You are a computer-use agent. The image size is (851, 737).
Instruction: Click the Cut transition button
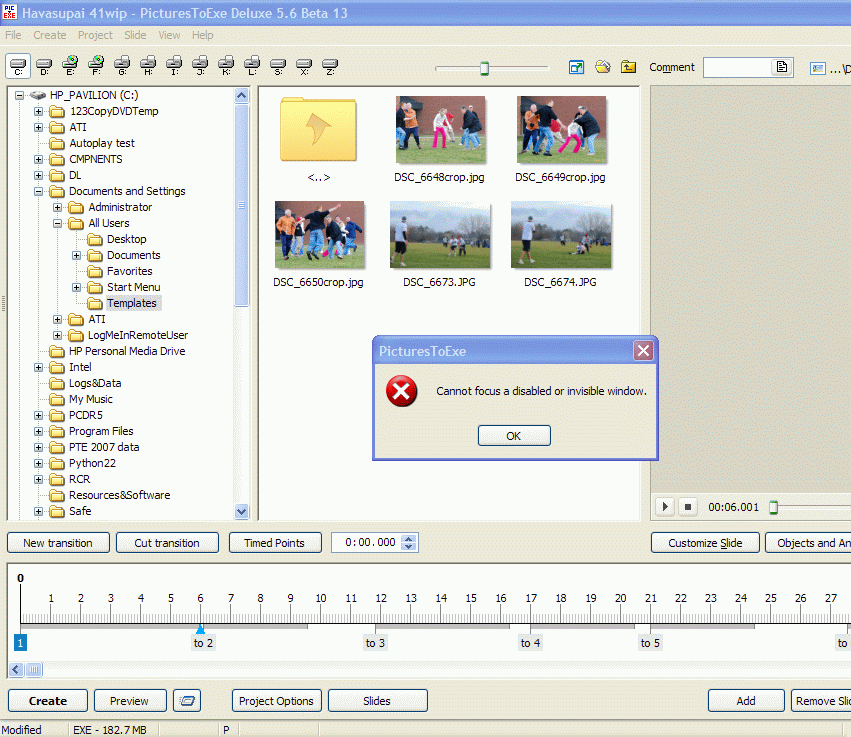click(167, 543)
